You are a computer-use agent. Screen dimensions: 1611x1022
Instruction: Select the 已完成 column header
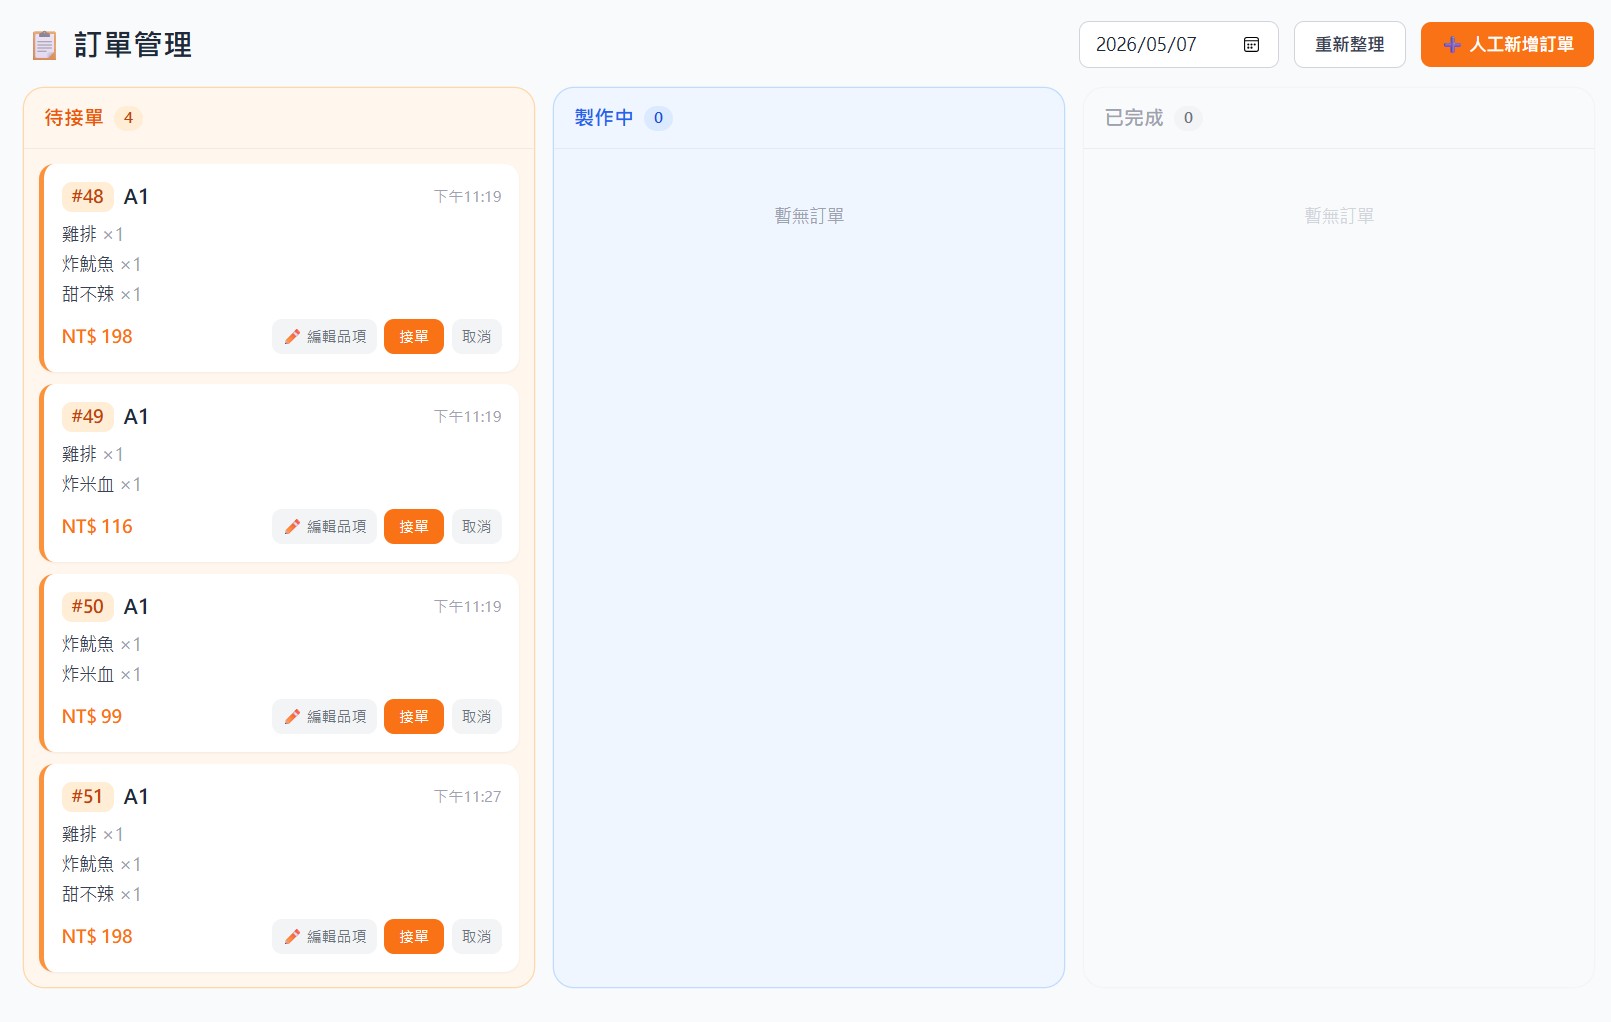tap(1338, 118)
